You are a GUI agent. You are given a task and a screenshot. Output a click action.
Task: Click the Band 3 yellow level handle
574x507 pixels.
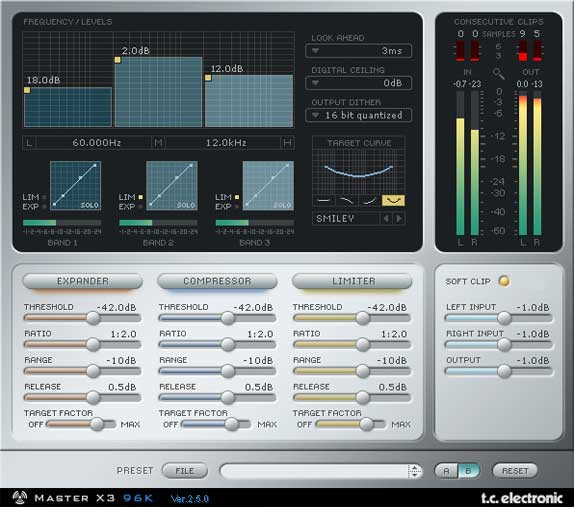tap(208, 78)
